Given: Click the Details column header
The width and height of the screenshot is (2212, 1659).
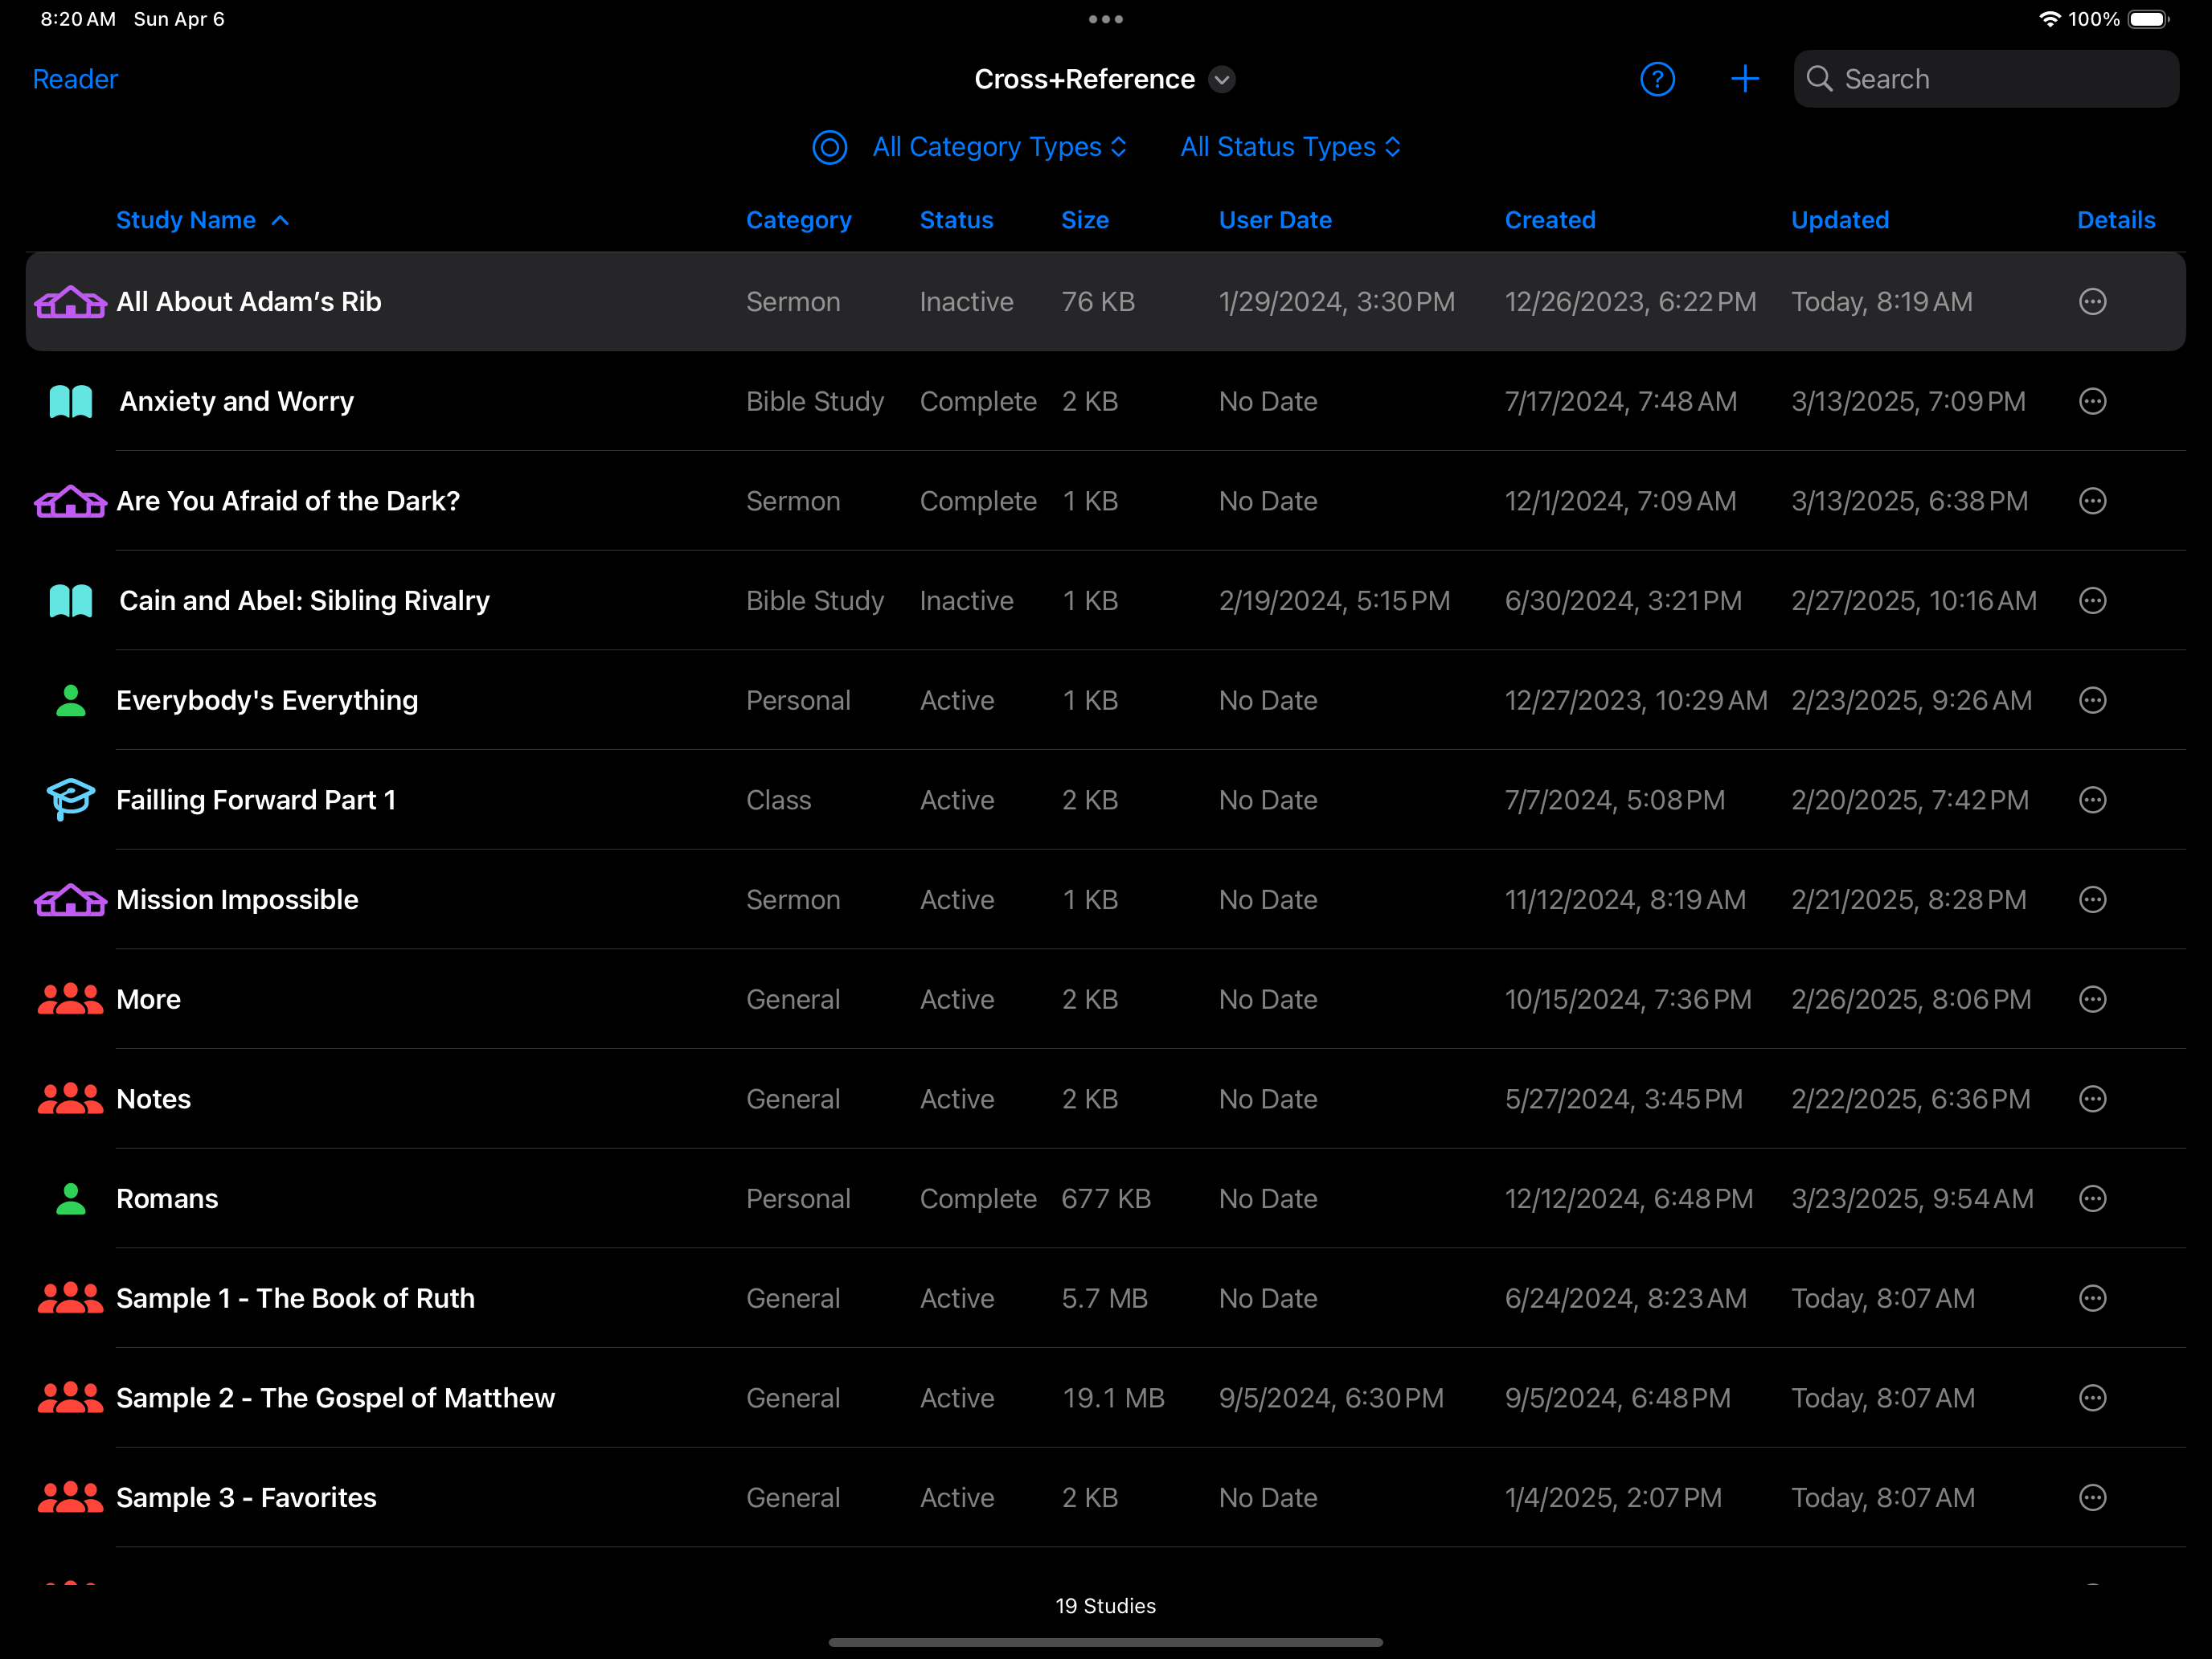Looking at the screenshot, I should pyautogui.click(x=2116, y=220).
